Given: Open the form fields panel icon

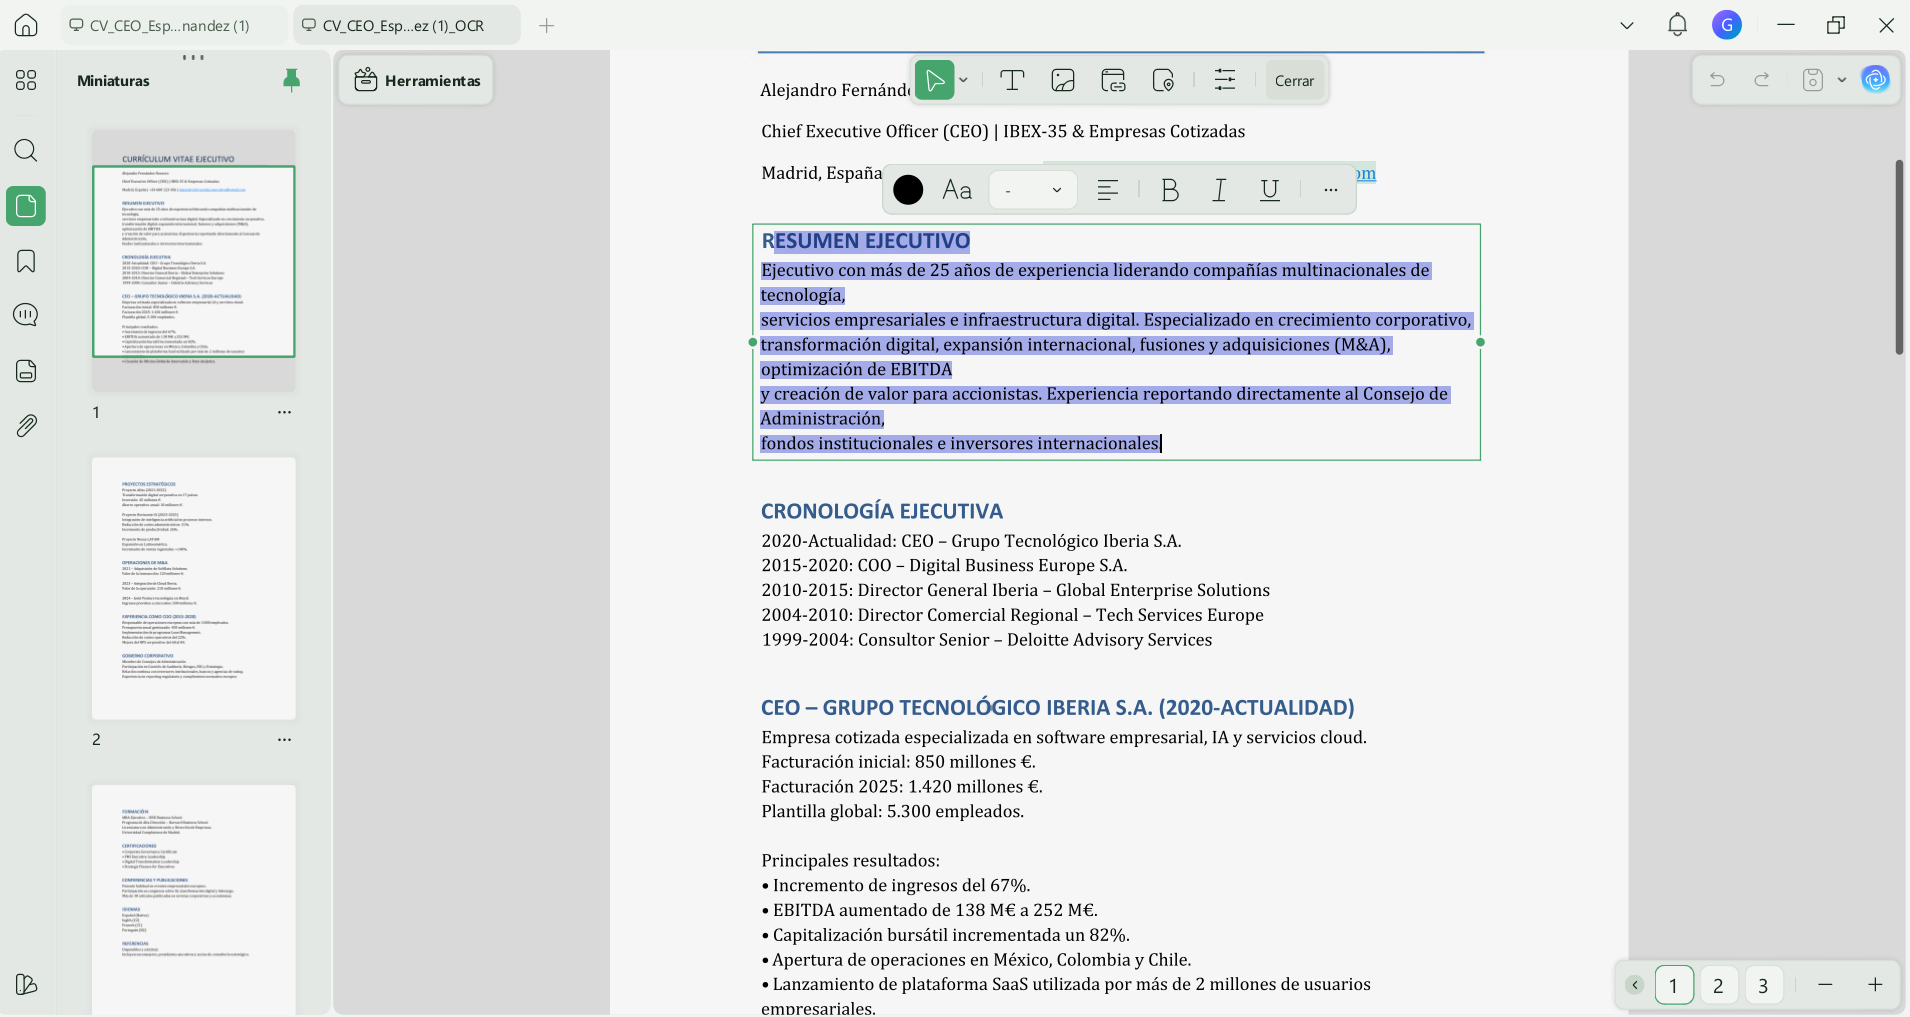Looking at the screenshot, I should (x=26, y=370).
